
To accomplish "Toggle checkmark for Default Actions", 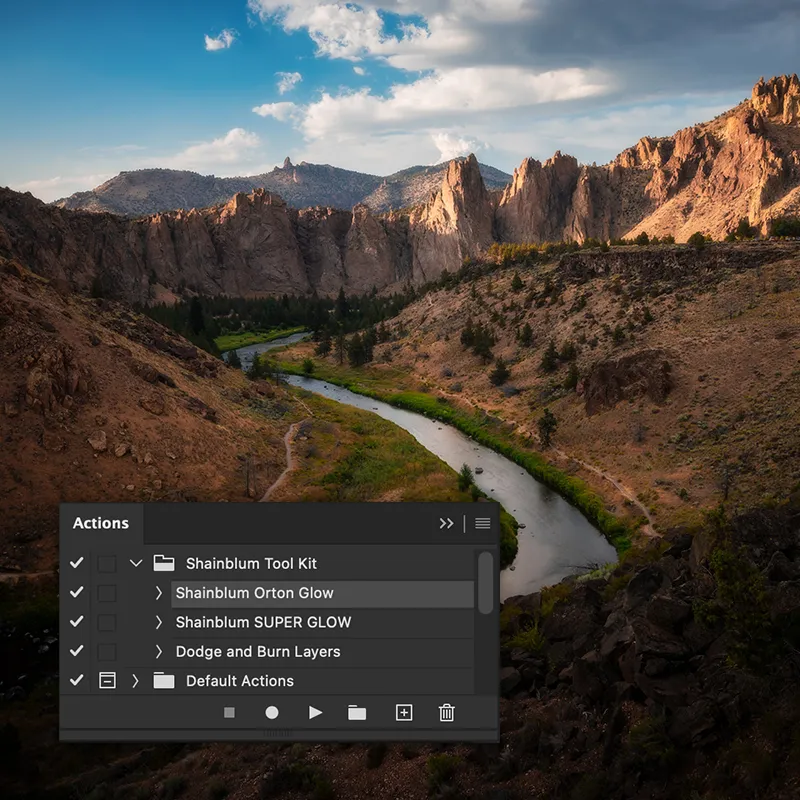I will [77, 680].
